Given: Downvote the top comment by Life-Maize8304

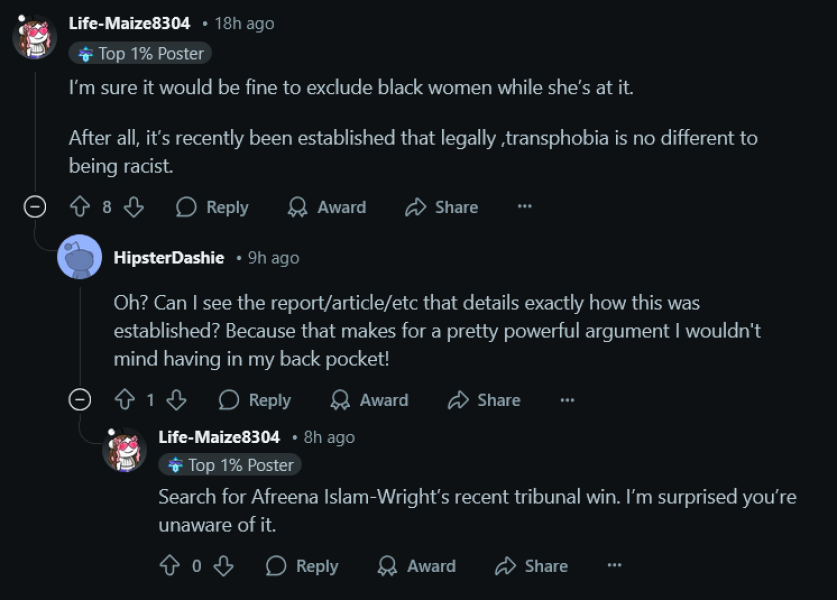Looking at the screenshot, I should [134, 207].
